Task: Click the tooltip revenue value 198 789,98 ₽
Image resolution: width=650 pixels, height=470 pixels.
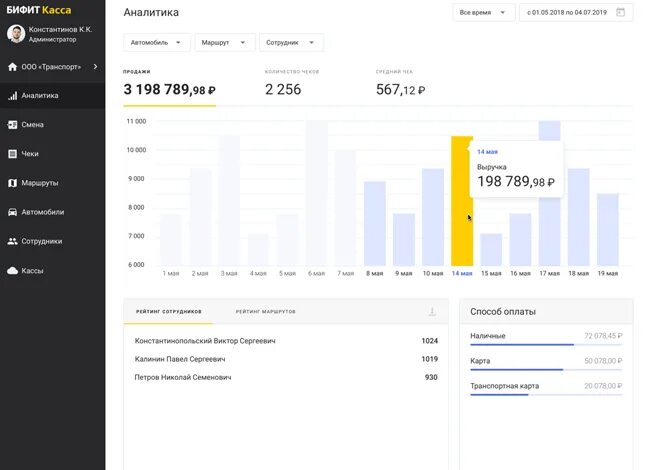Action: [x=516, y=182]
